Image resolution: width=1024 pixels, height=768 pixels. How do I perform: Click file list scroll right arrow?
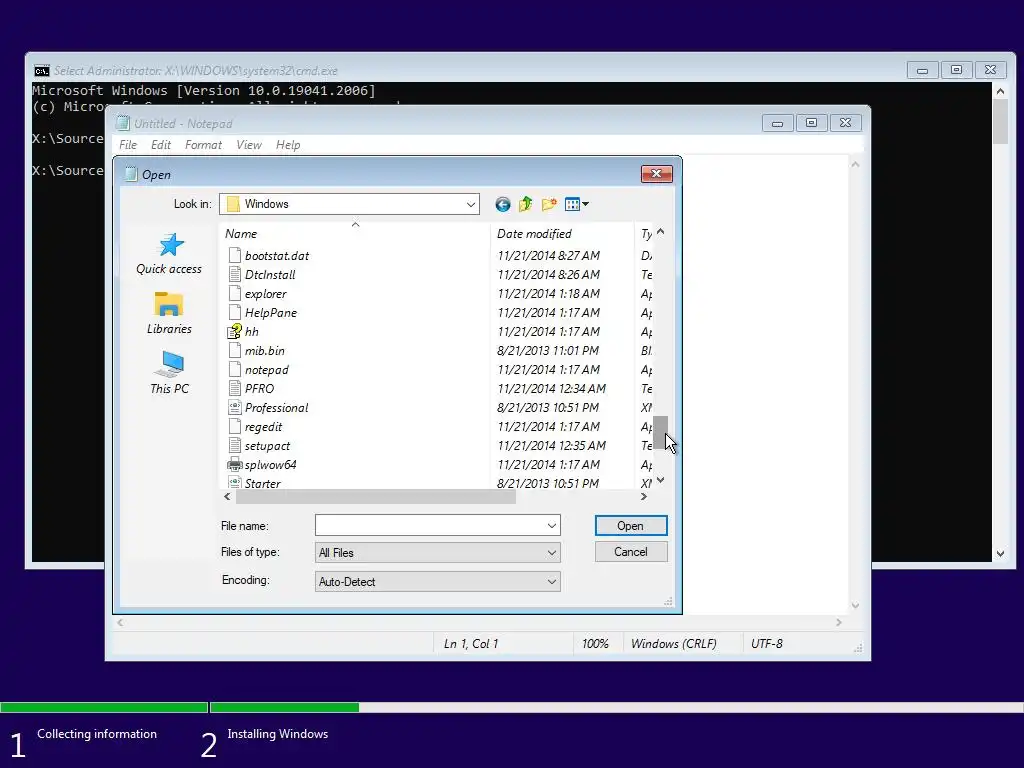click(644, 496)
